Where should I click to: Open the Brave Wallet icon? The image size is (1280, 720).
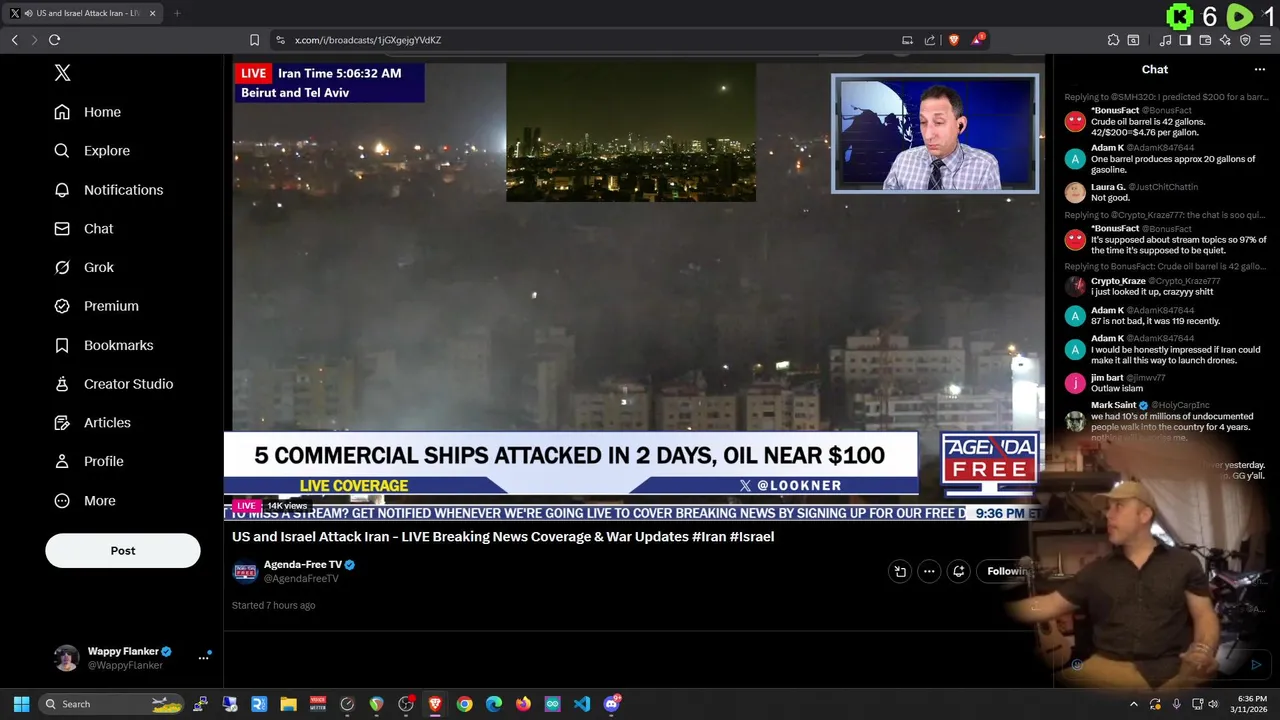(1205, 40)
